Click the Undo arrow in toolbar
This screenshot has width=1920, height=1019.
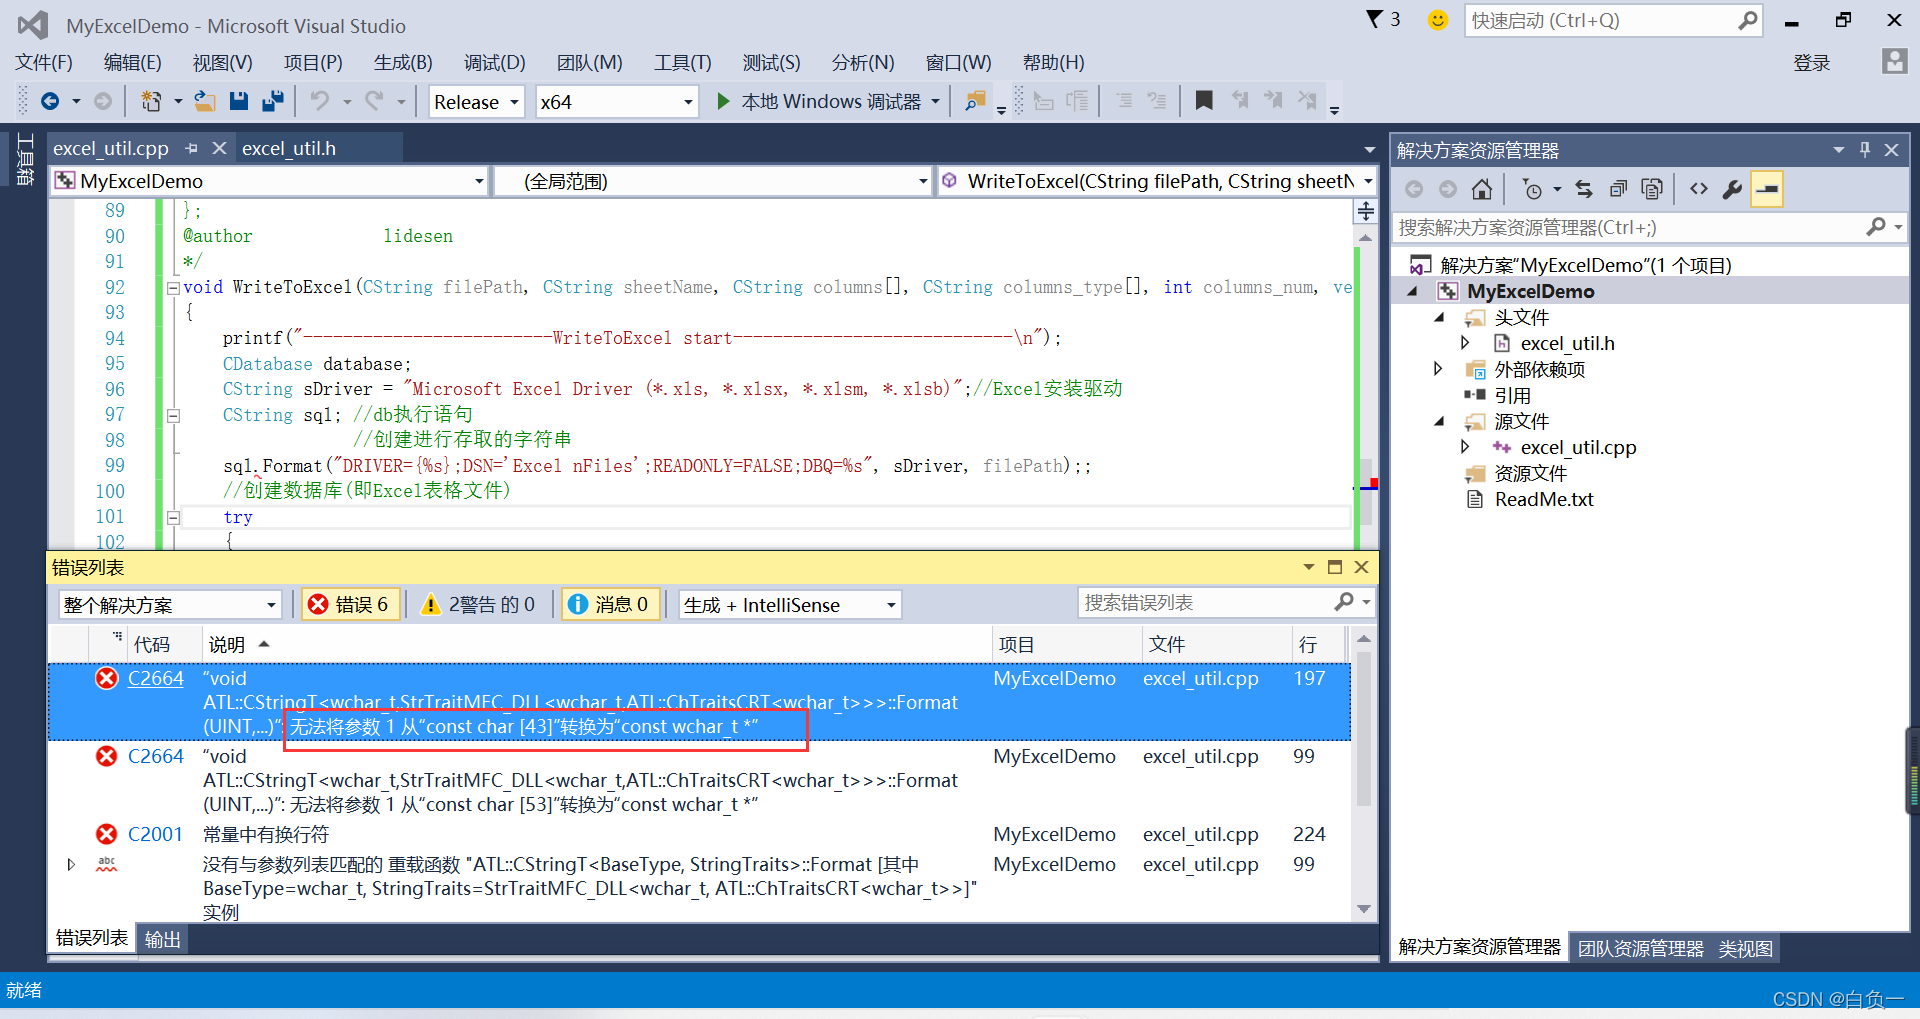coord(319,101)
